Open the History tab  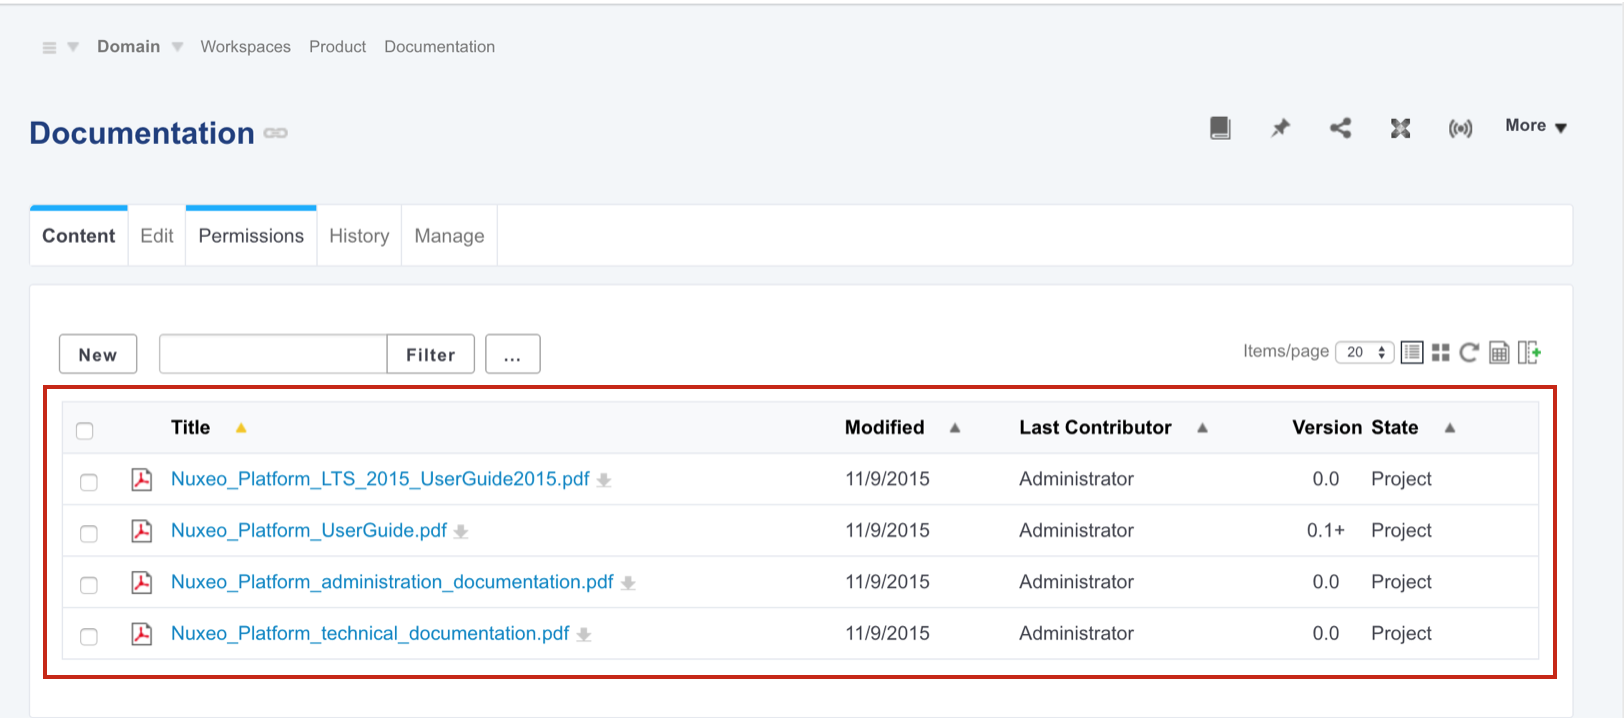359,236
